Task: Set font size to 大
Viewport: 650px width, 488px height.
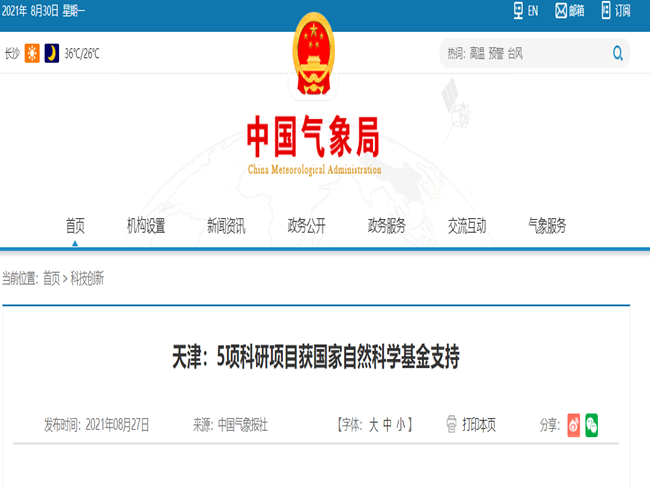Action: [374, 425]
